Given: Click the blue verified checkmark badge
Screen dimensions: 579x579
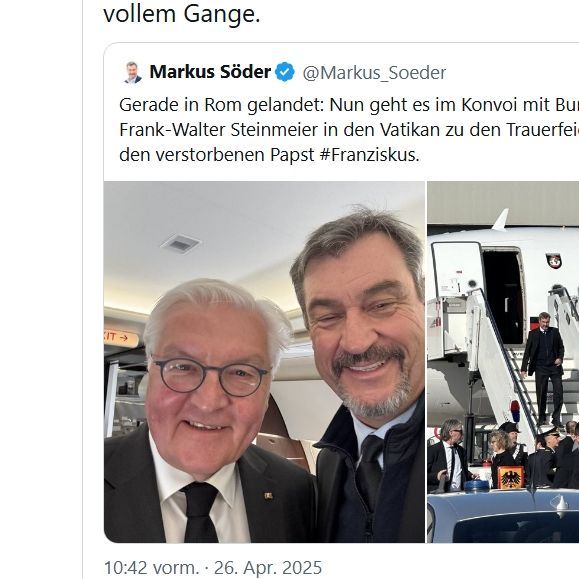Looking at the screenshot, I should pos(285,72).
